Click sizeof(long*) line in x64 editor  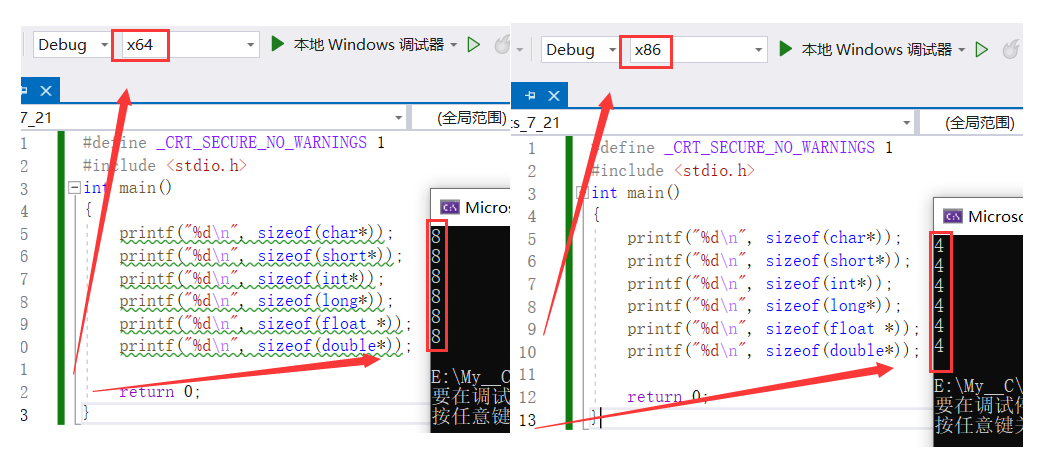(x=255, y=301)
